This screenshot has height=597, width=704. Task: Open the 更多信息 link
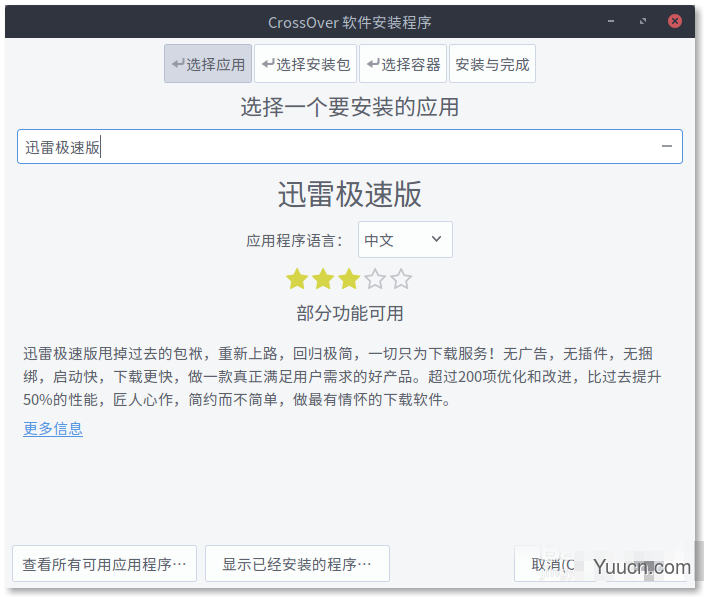click(x=53, y=429)
